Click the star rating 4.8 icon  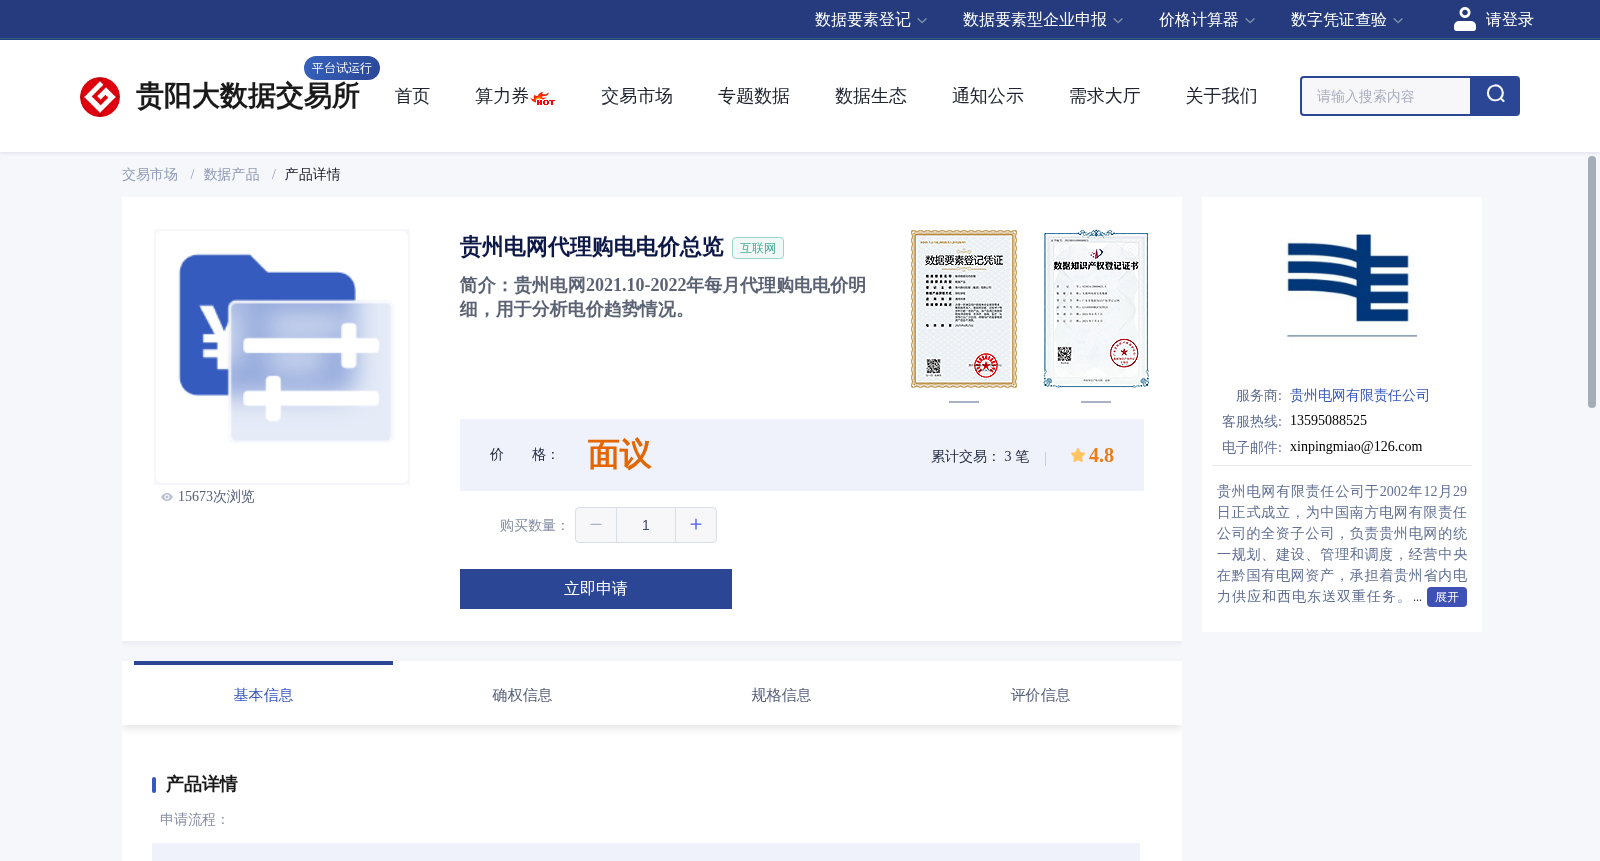(x=1078, y=455)
